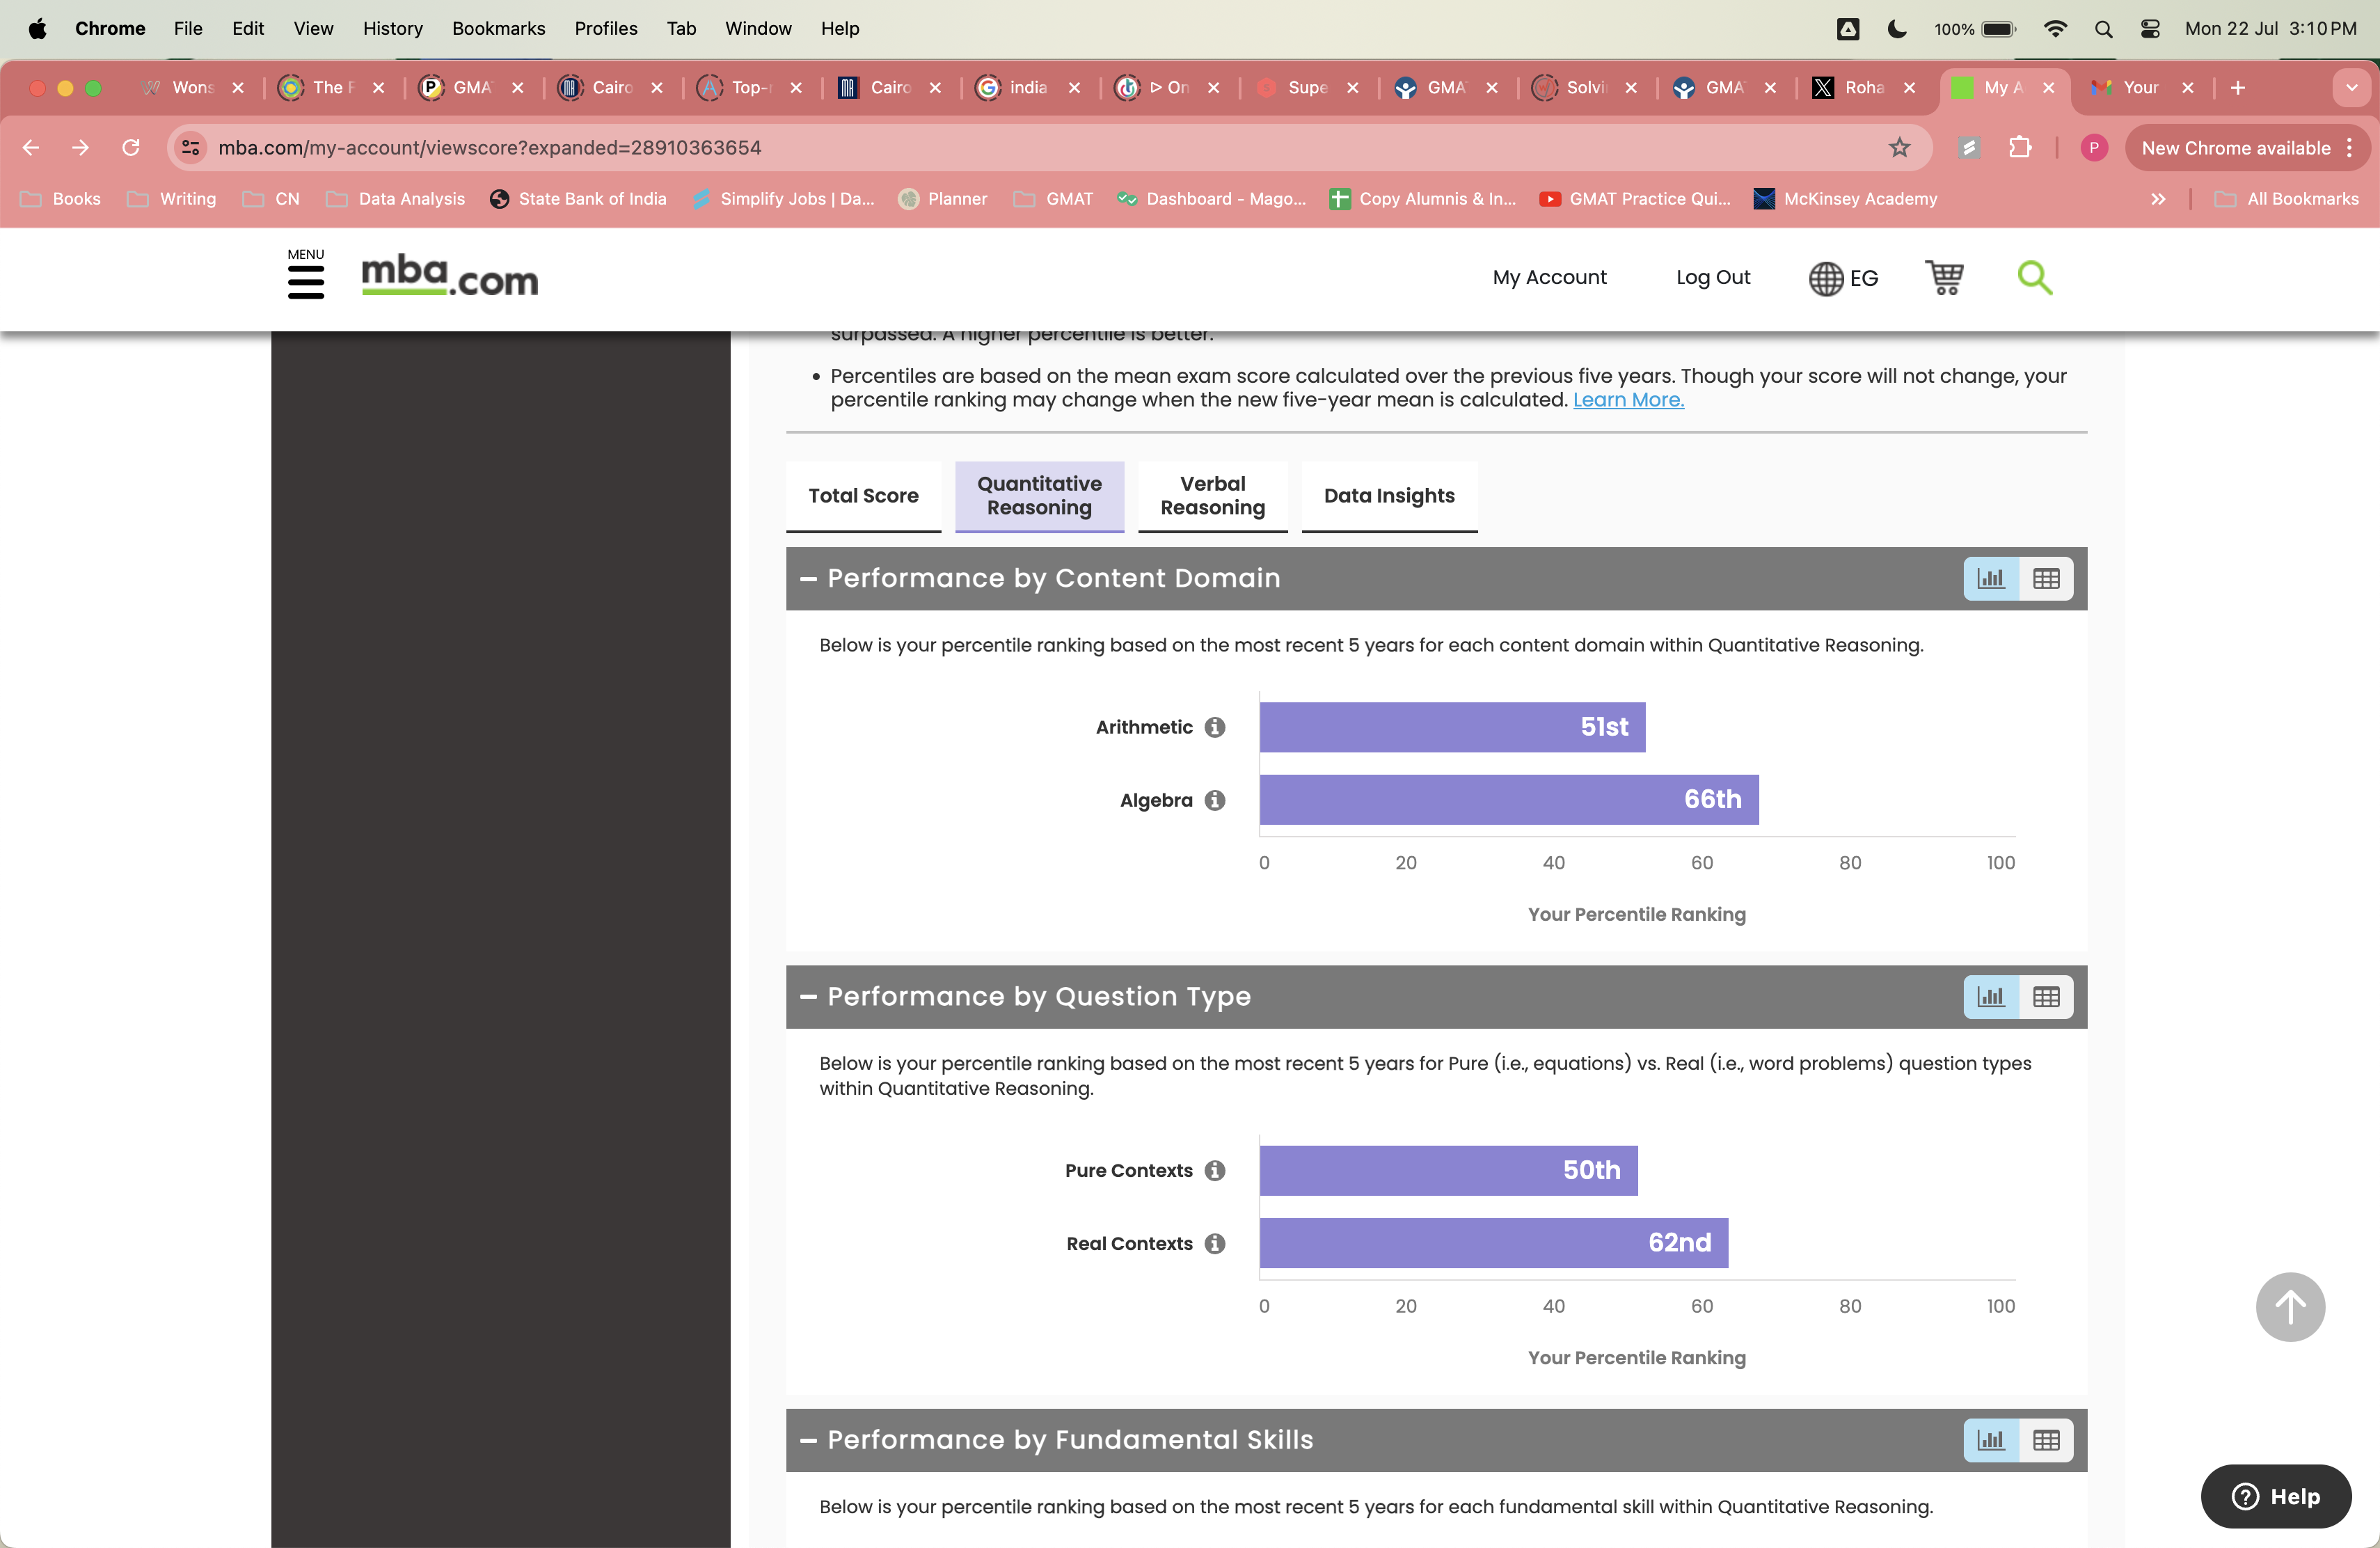2380x1548 pixels.
Task: Show chart view in Performance by Question Type
Action: click(1990, 996)
